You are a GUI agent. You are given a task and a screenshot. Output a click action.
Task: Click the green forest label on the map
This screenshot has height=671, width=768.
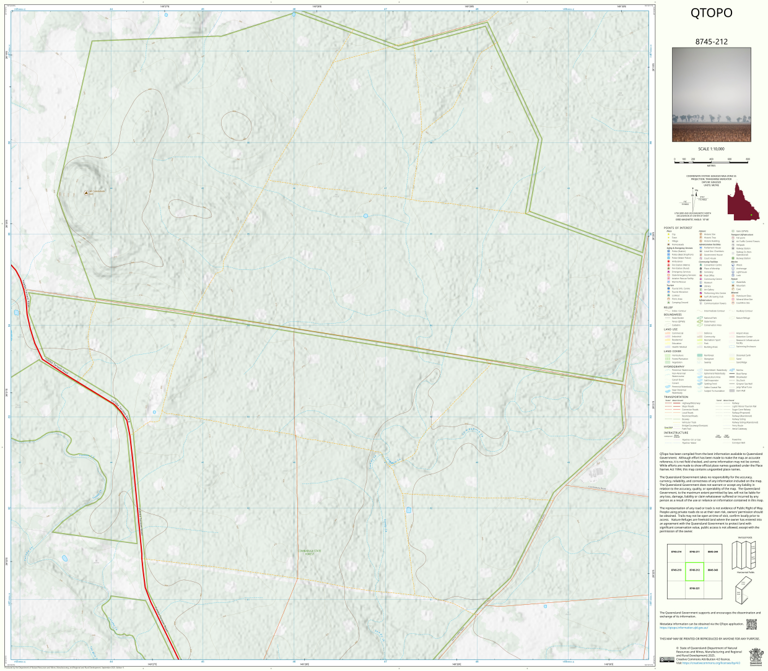click(x=310, y=552)
